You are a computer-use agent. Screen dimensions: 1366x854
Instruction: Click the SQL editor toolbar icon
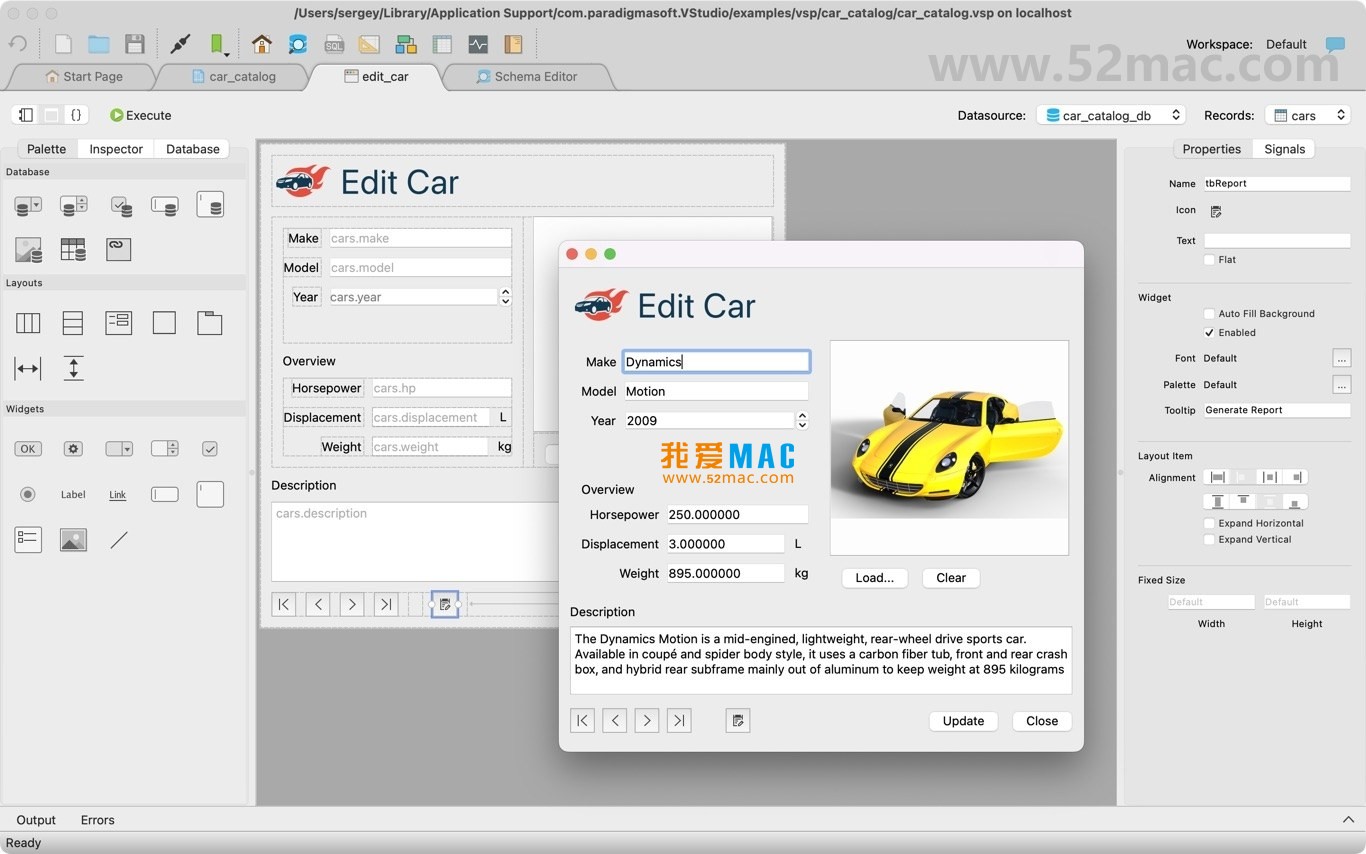coord(334,44)
